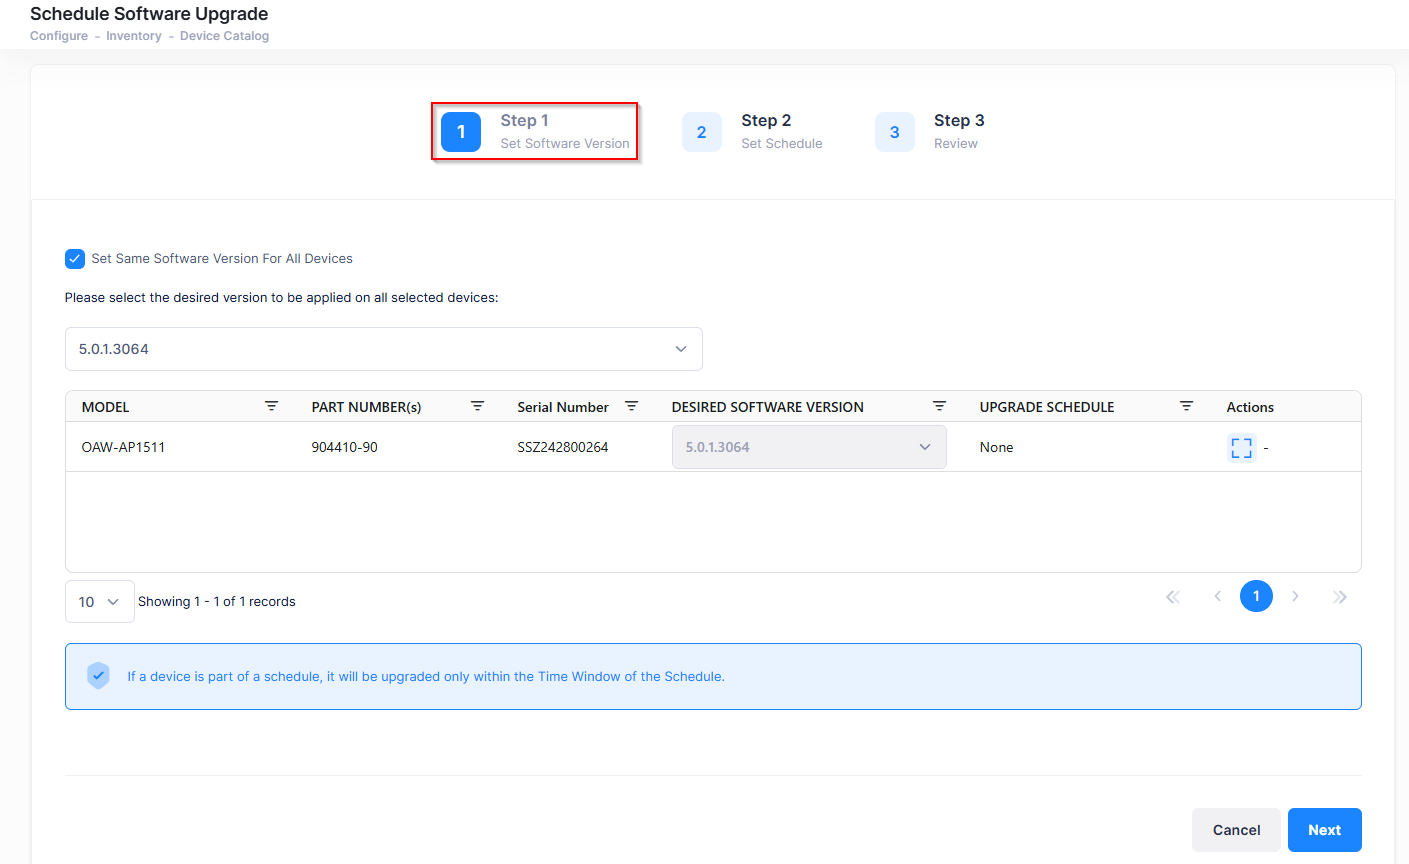Change the records per page dropdown
The height and width of the screenshot is (864, 1409).
[x=99, y=602]
